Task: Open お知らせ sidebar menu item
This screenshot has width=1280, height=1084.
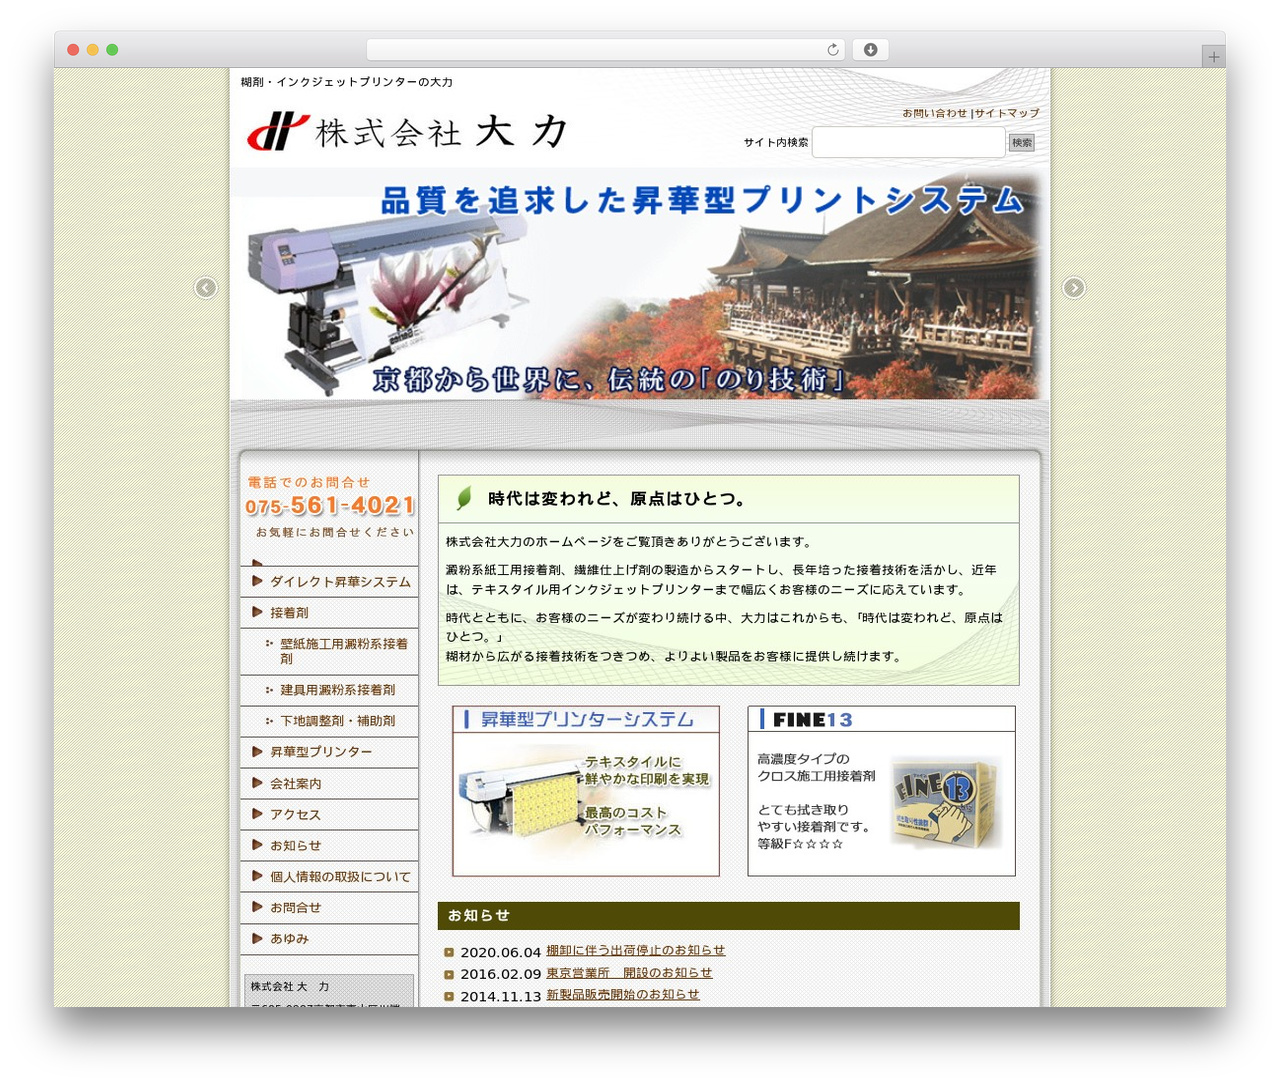Action: [x=329, y=846]
